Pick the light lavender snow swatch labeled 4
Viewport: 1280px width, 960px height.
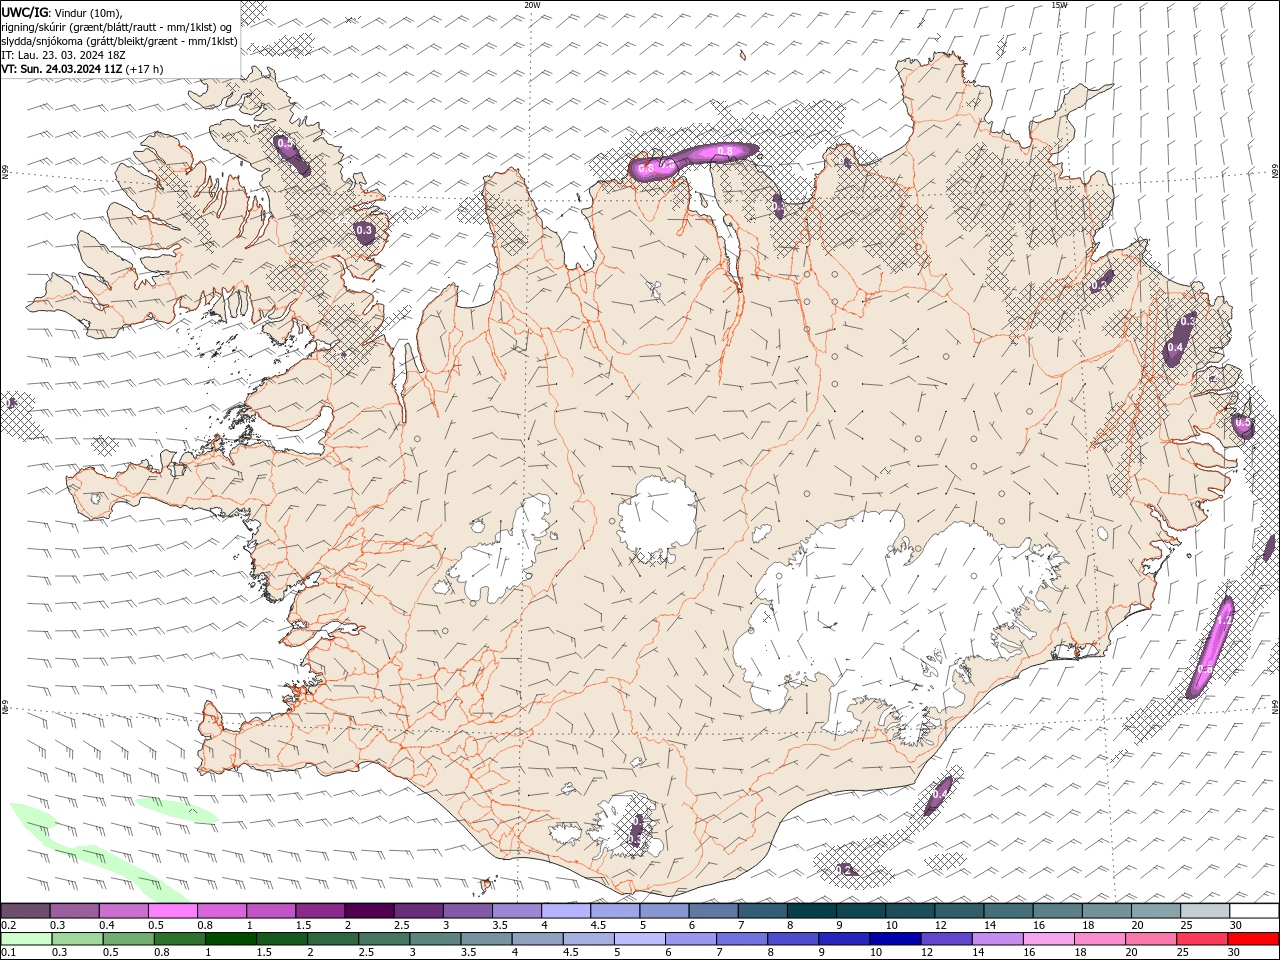coord(565,911)
